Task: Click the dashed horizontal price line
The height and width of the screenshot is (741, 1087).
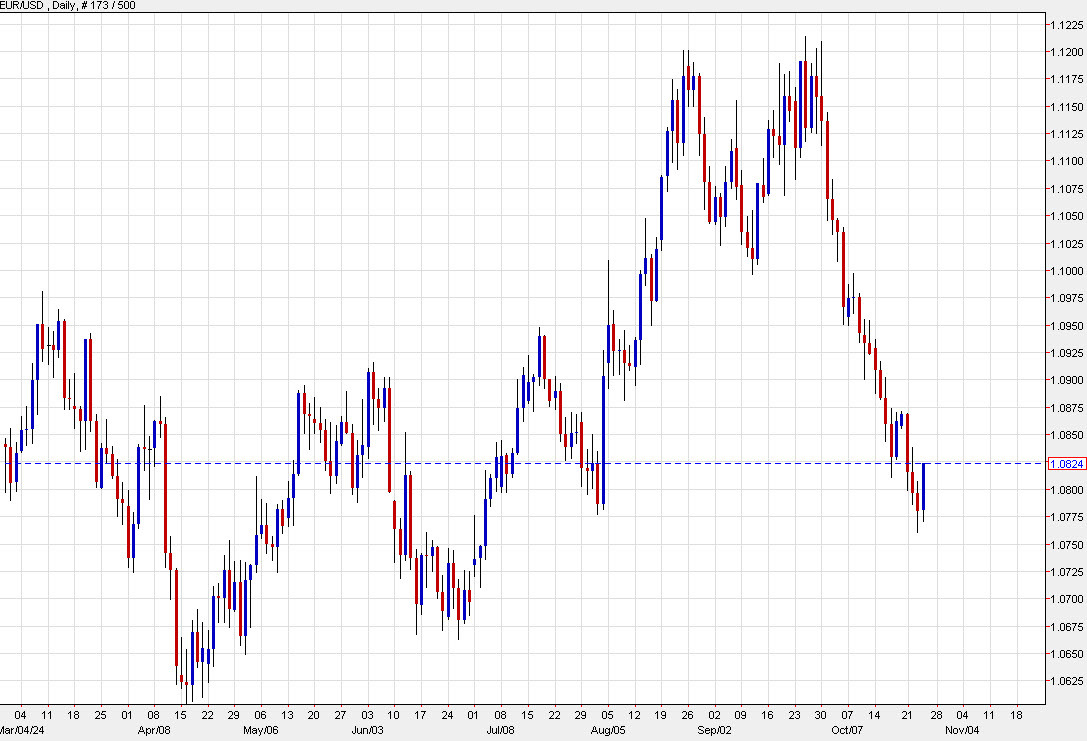Action: tap(500, 462)
